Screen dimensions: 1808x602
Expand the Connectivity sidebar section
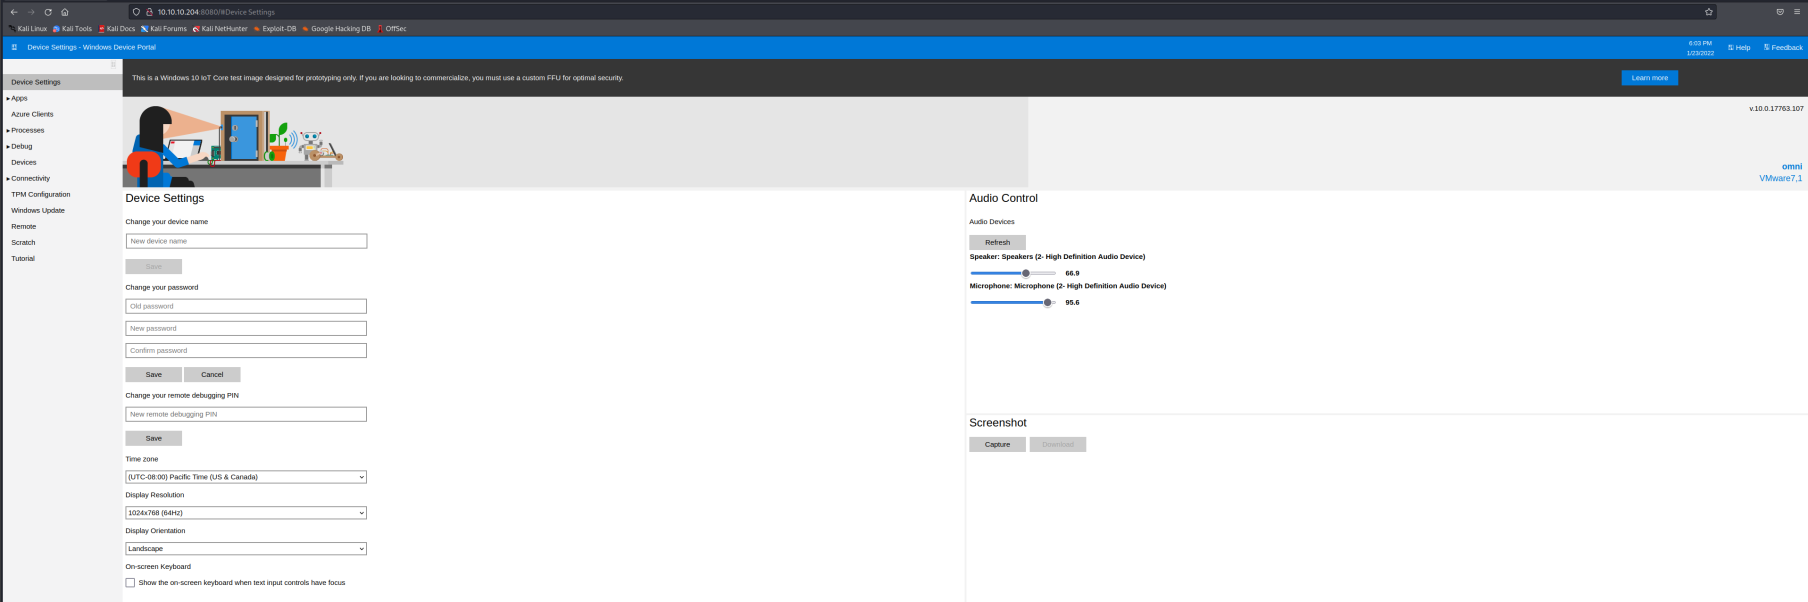(x=30, y=178)
